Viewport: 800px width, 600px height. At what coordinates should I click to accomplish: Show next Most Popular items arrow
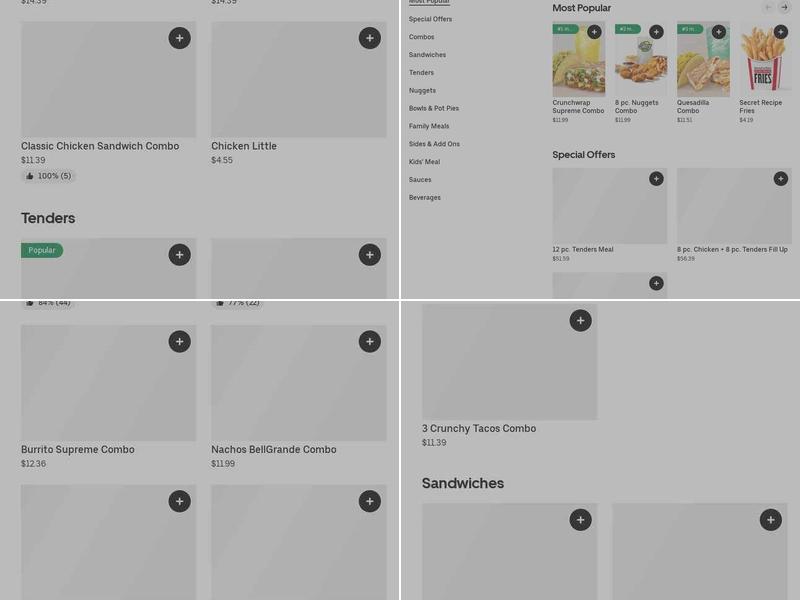tap(784, 7)
